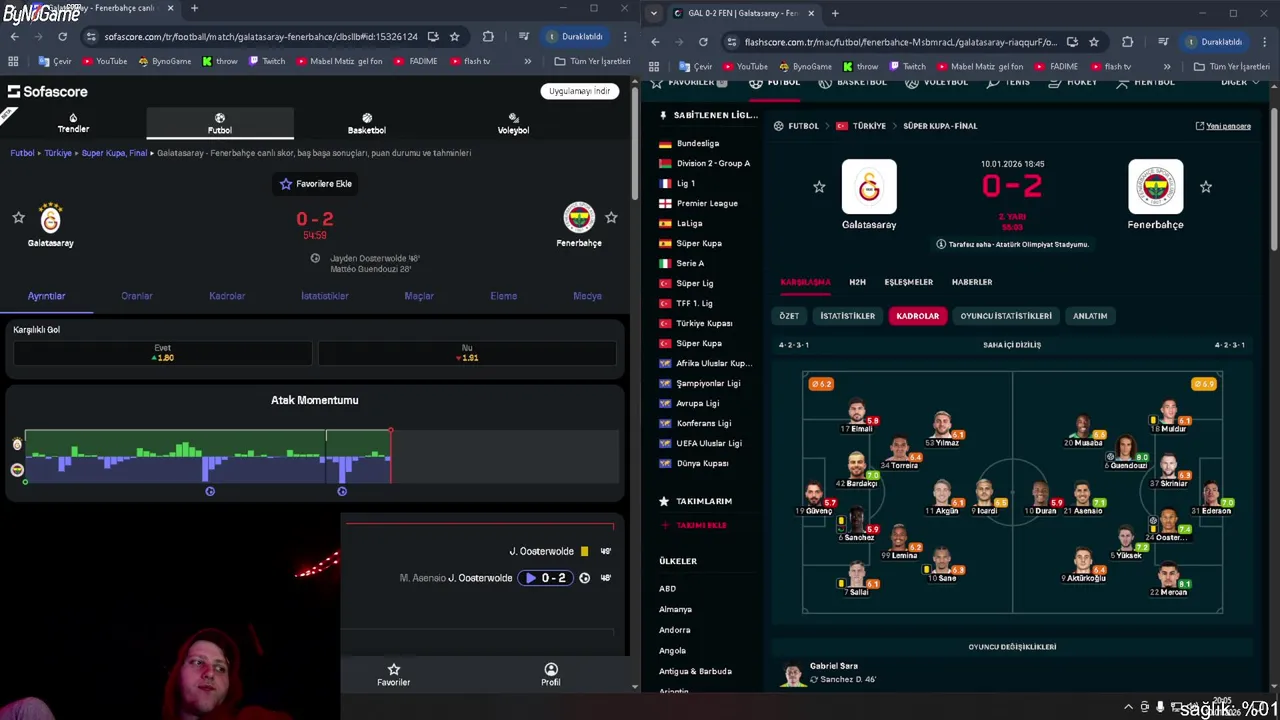
Task: Open the Maçlar tab
Action: [x=419, y=296]
